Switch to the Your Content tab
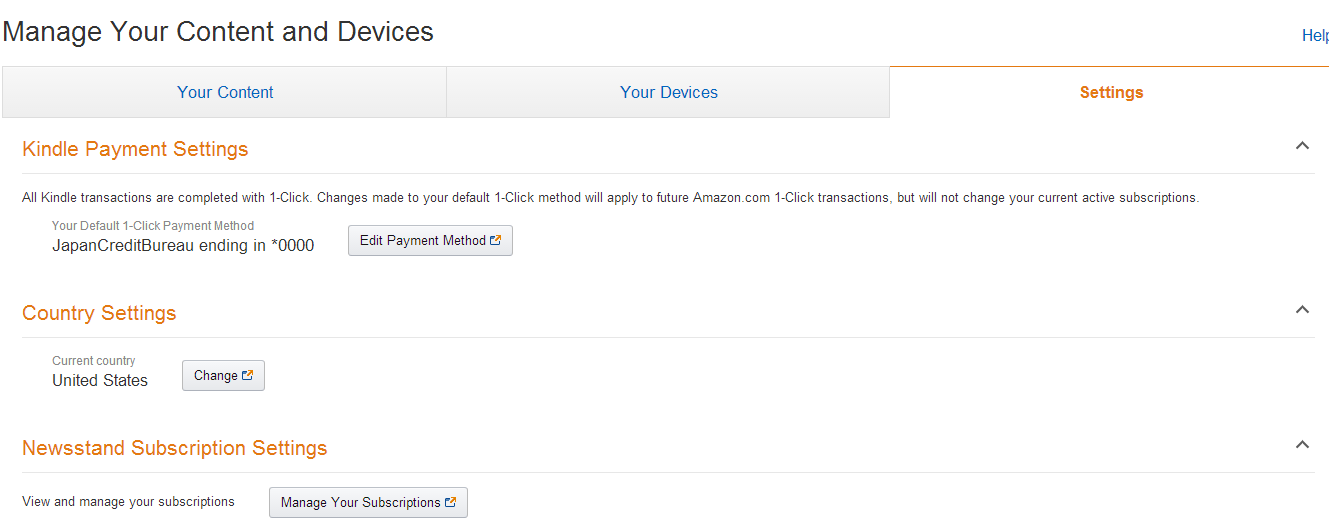Screen dimensions: 1329x527 tap(225, 92)
